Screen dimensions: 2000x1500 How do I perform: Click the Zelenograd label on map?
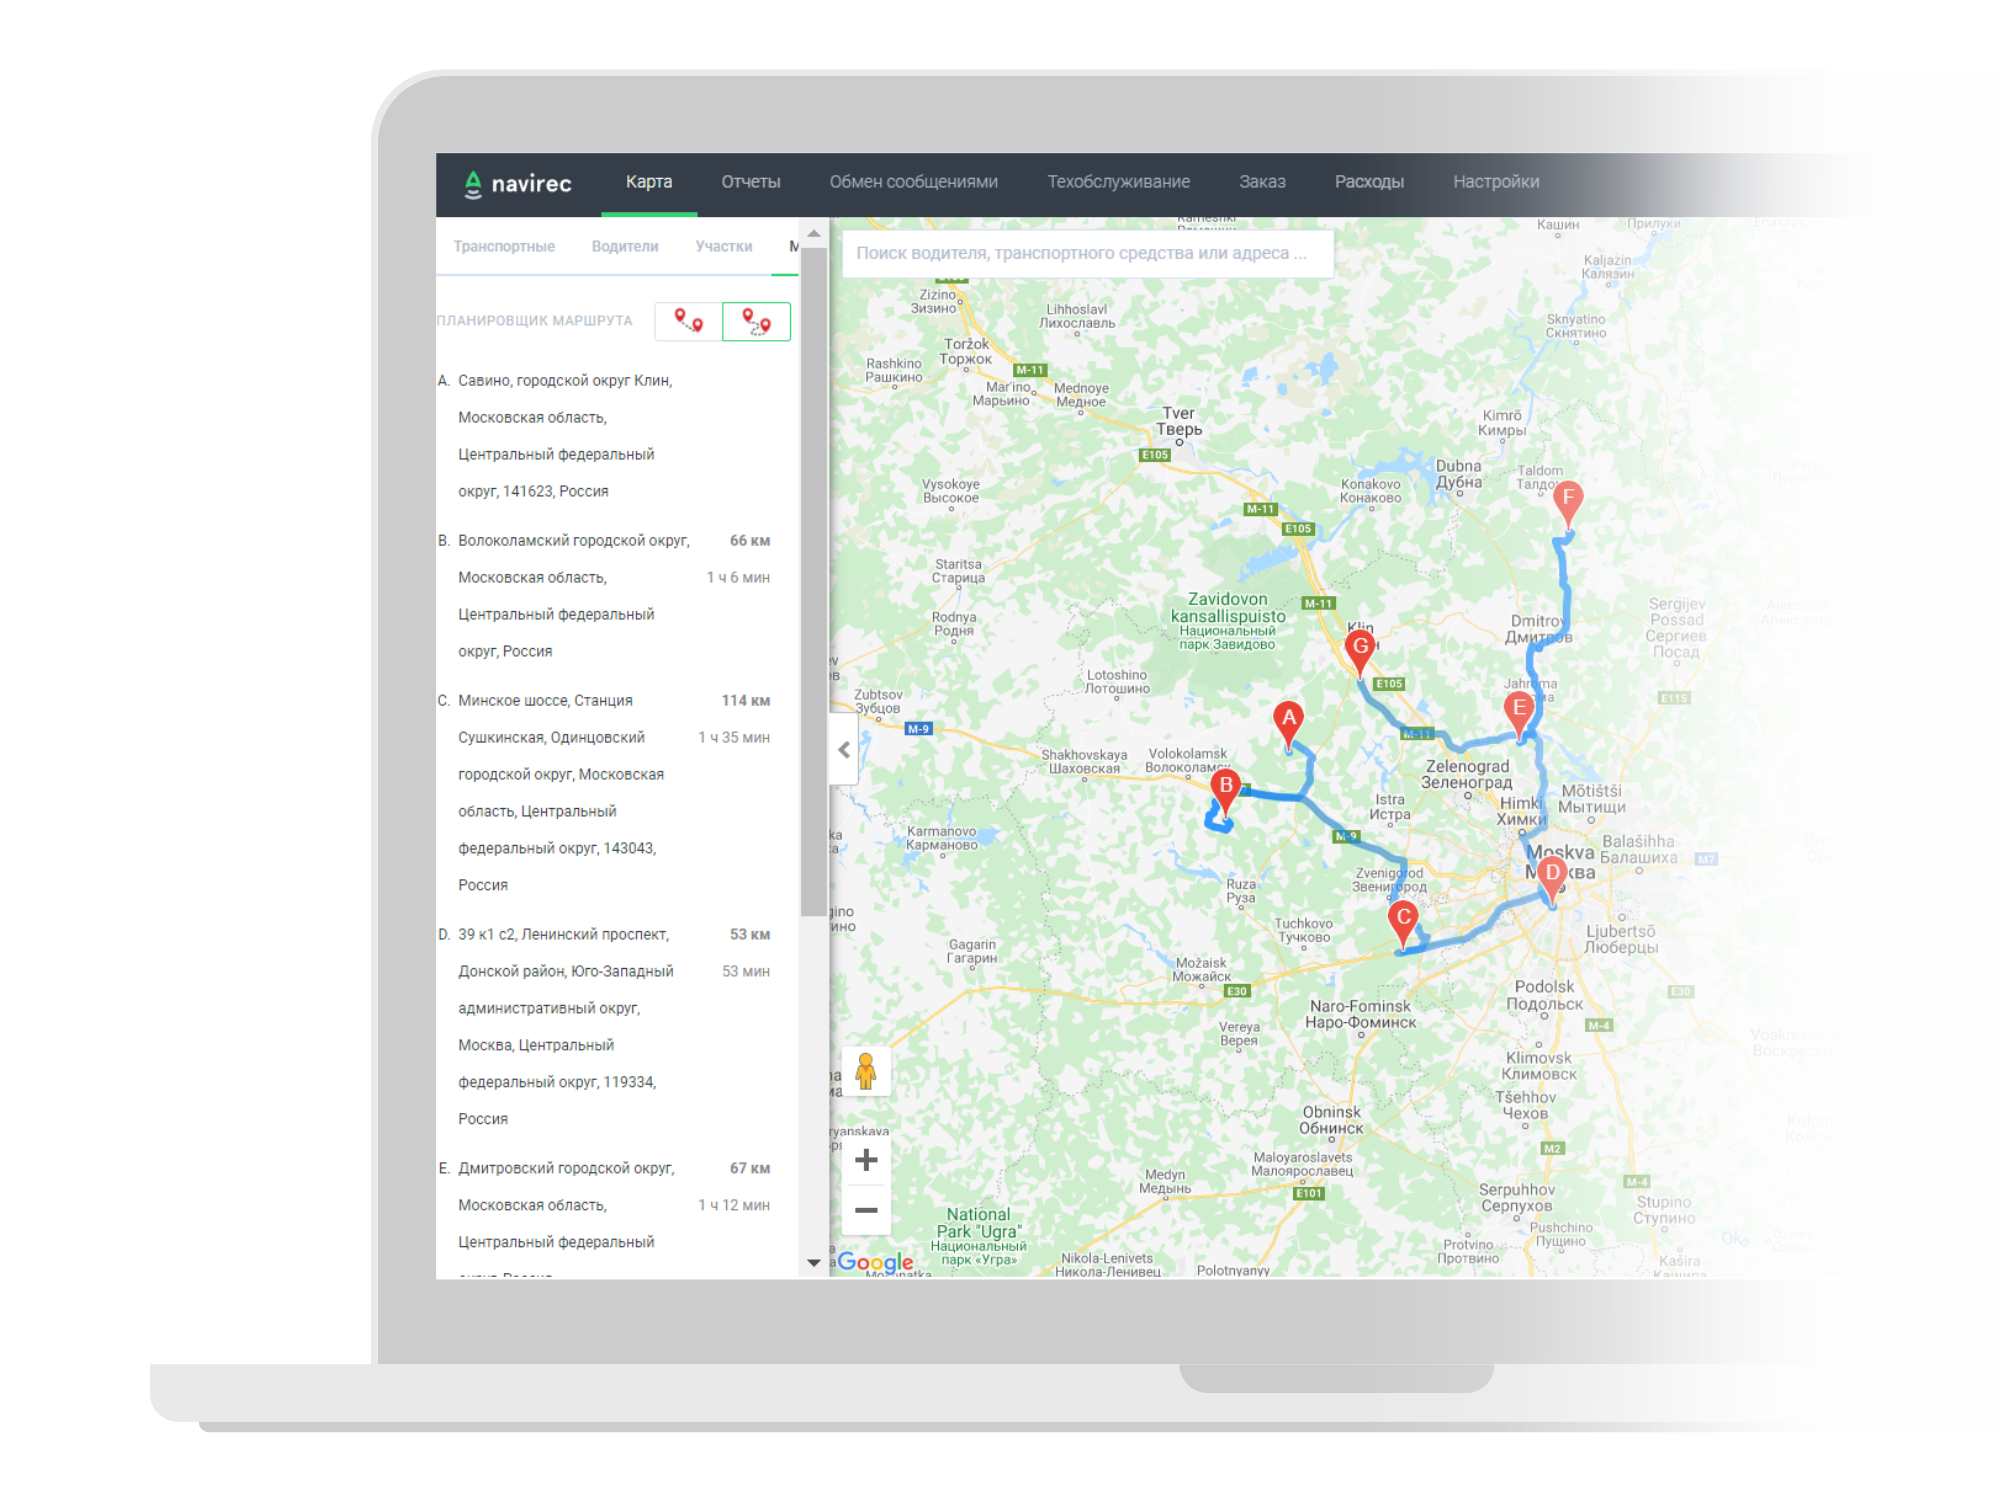(1467, 775)
